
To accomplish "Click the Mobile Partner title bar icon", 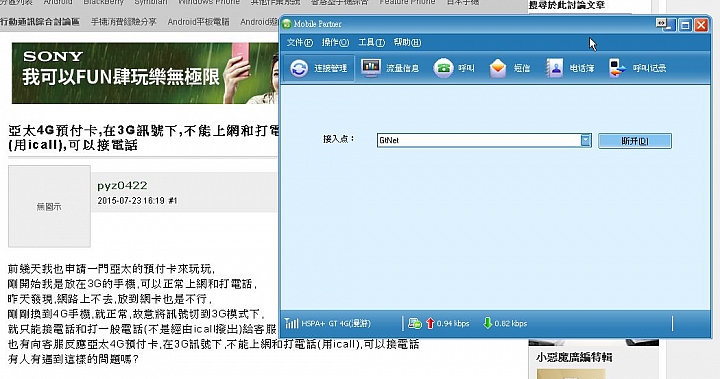I will click(x=287, y=24).
